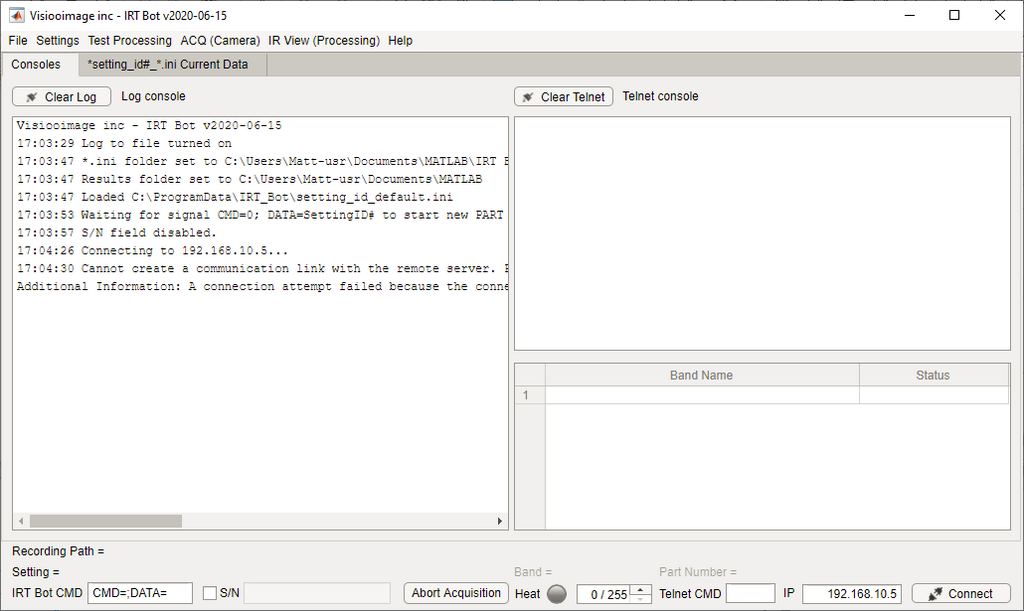Click the Heat indicator lamp
Image resolution: width=1024 pixels, height=611 pixels.
click(557, 594)
